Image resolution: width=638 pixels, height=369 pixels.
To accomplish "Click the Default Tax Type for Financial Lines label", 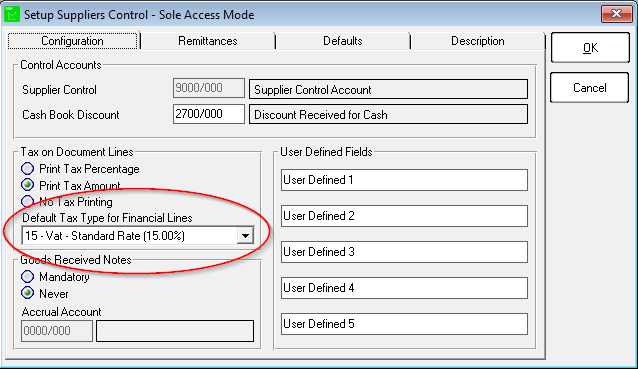I will tap(107, 218).
